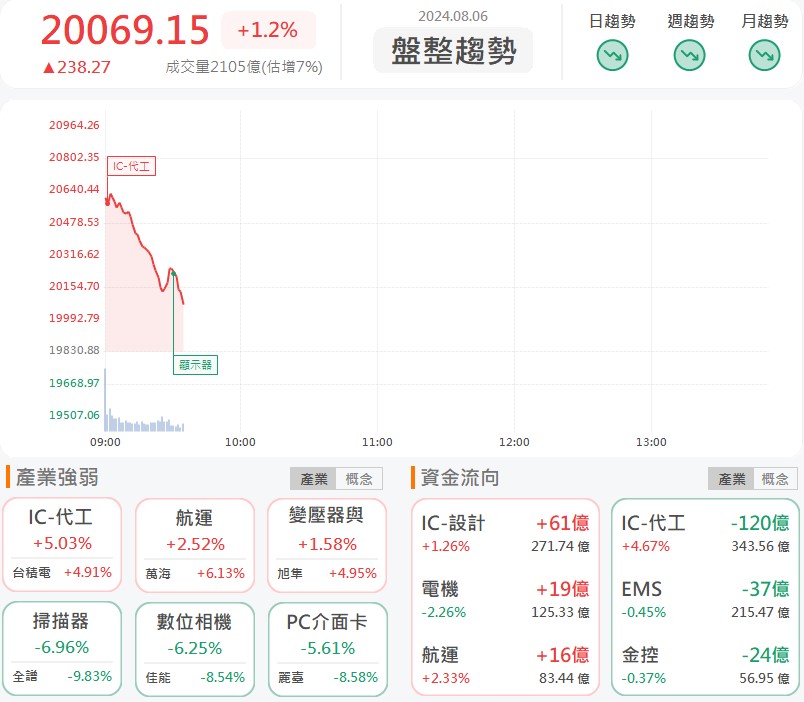Click the 萬海 +6.13% stock row

point(195,573)
